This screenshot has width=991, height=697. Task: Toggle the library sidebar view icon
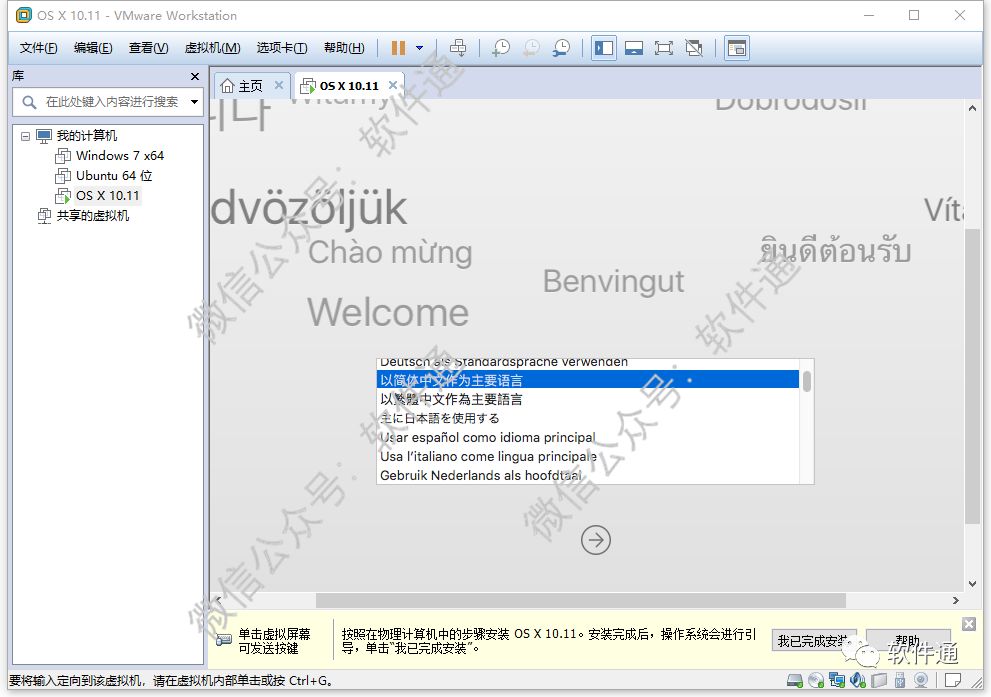coord(604,48)
